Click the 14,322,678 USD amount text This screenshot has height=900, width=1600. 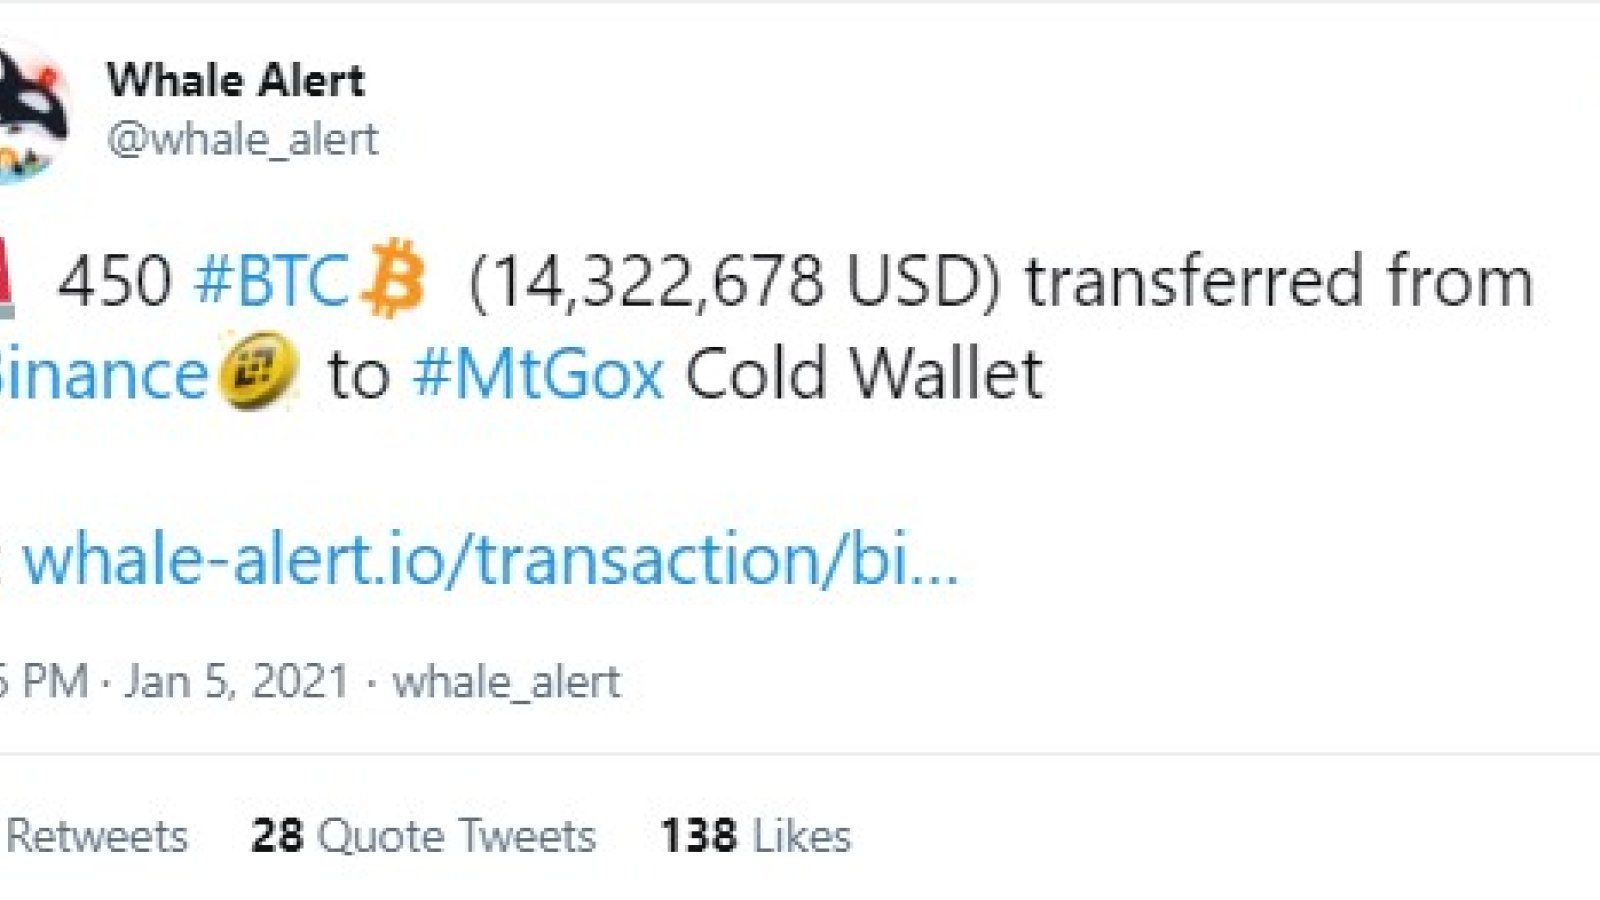[x=735, y=281]
